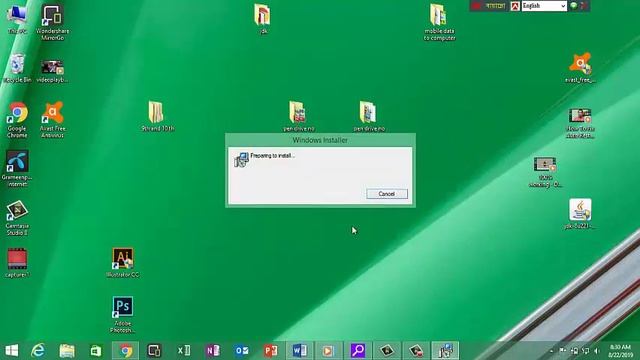Open PowerPoint from the taskbar
Screen dimensions: 640x360
pos(271,351)
